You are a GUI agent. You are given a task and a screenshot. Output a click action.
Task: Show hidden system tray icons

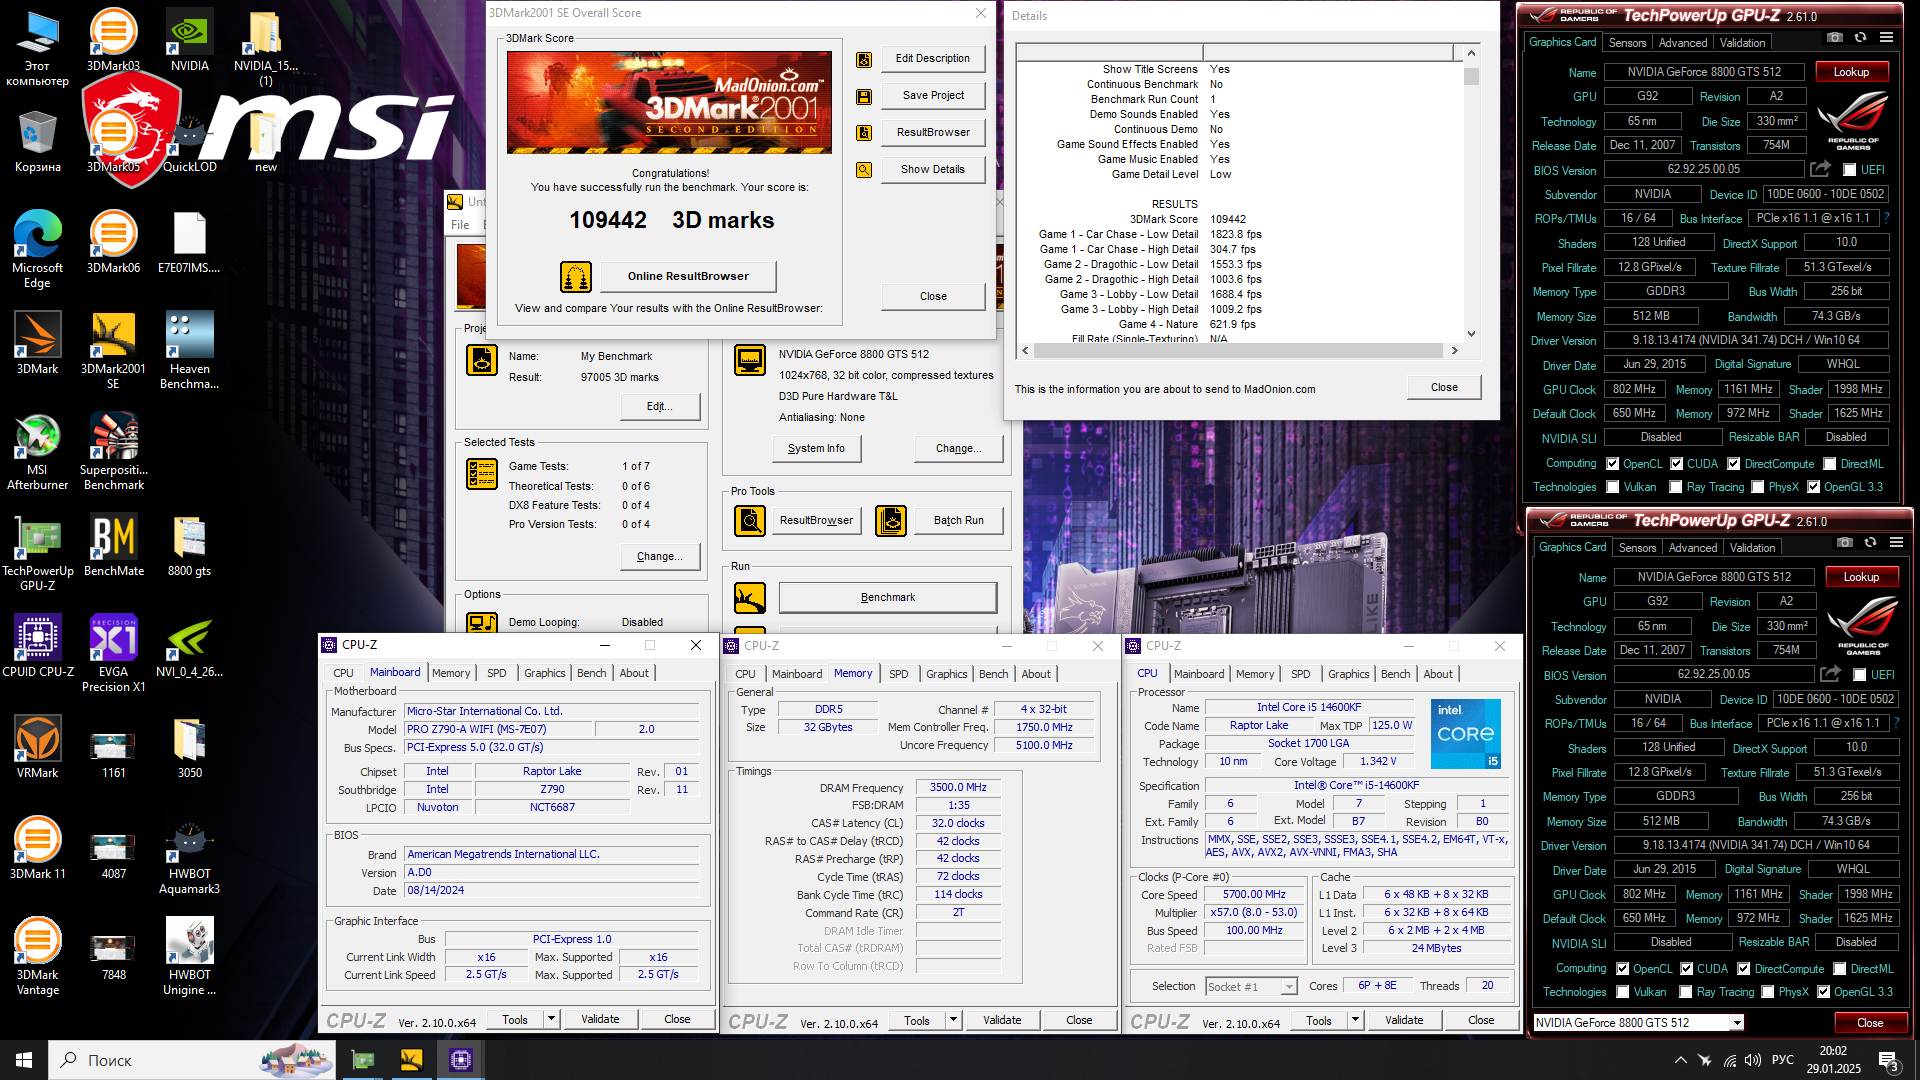[1681, 1060]
